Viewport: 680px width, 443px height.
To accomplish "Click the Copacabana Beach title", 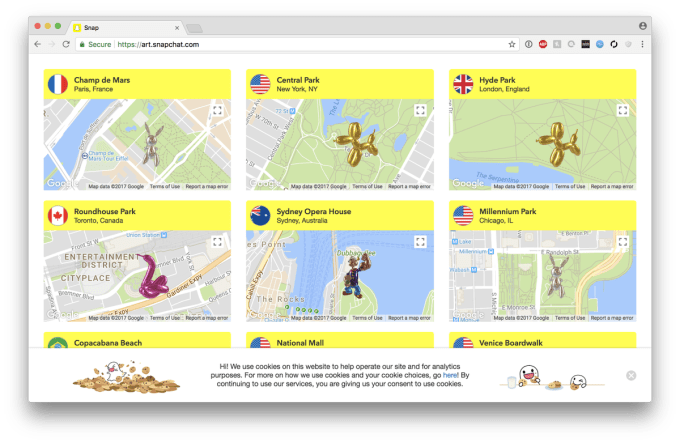I will [x=108, y=343].
